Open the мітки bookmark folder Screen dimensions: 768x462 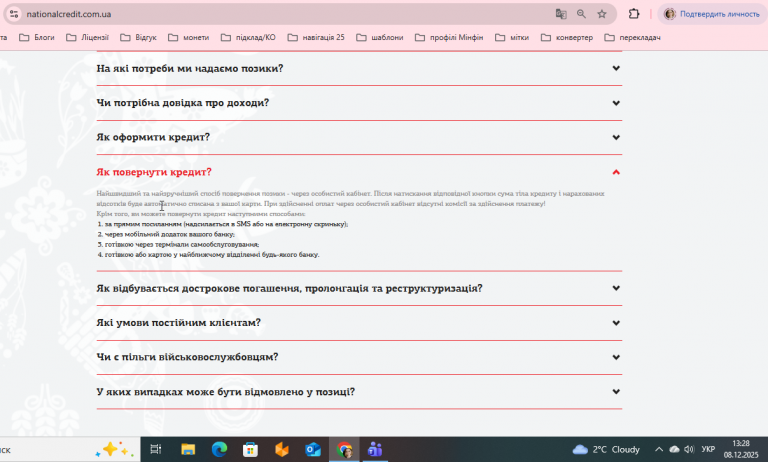click(512, 37)
